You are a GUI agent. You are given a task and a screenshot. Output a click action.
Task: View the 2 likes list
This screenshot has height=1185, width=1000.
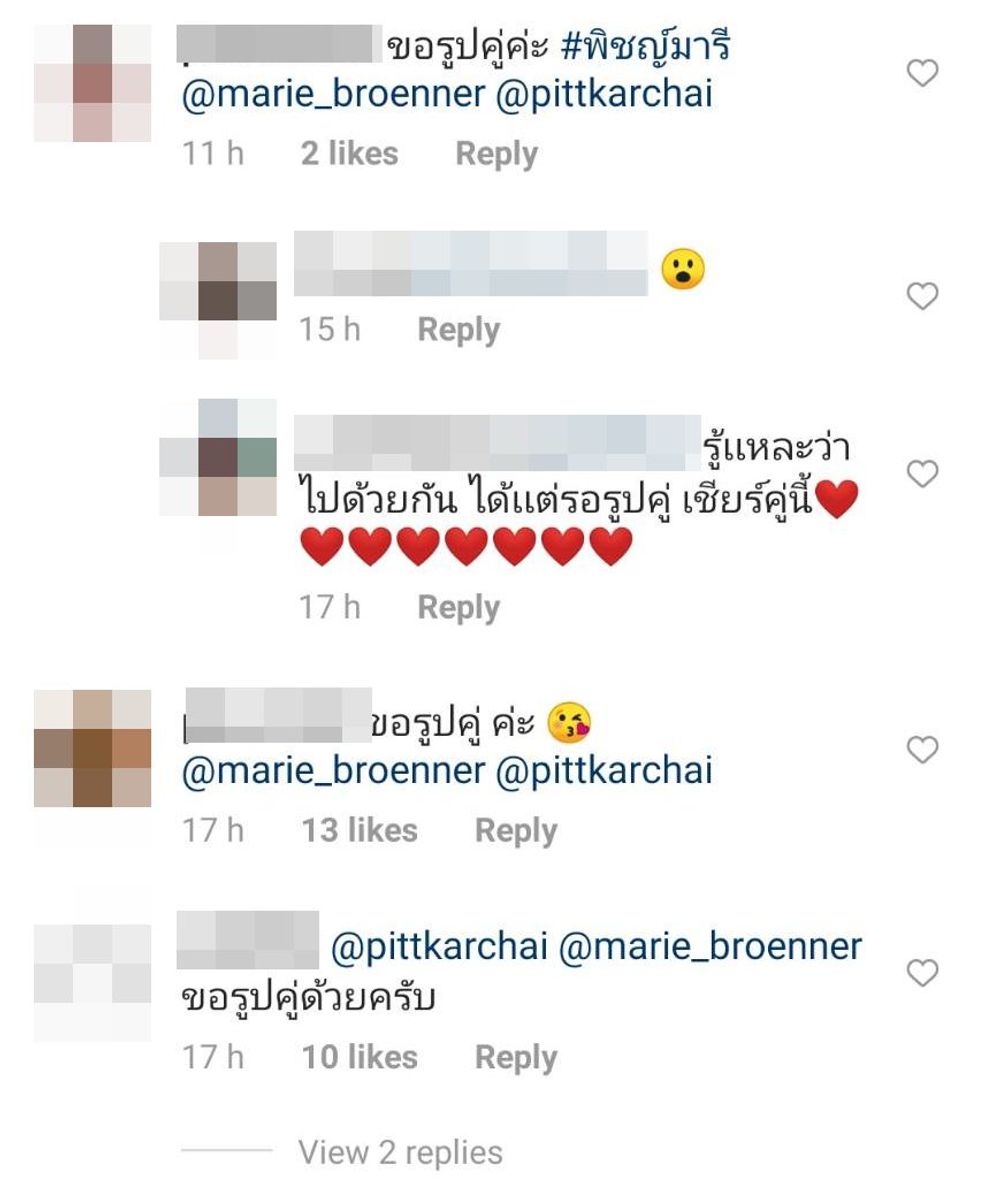tap(349, 153)
